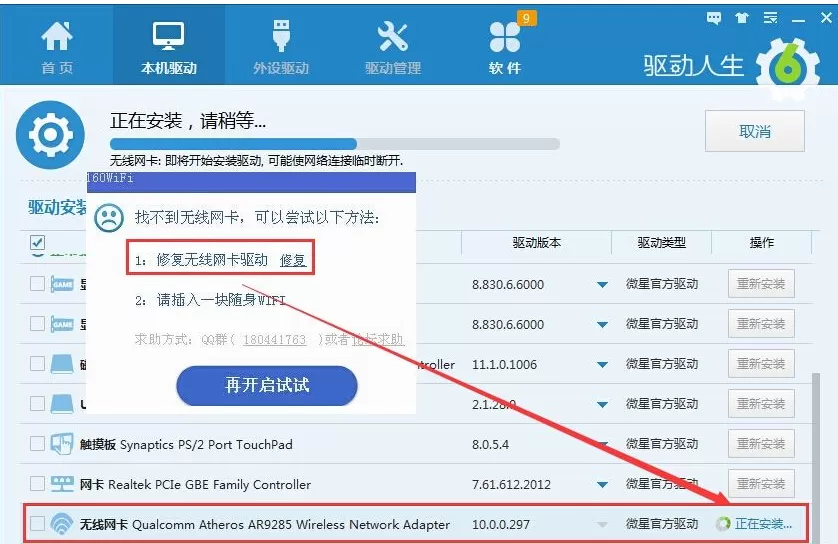Open the 首页 home tab
Screen dimensions: 838x544
(57, 48)
